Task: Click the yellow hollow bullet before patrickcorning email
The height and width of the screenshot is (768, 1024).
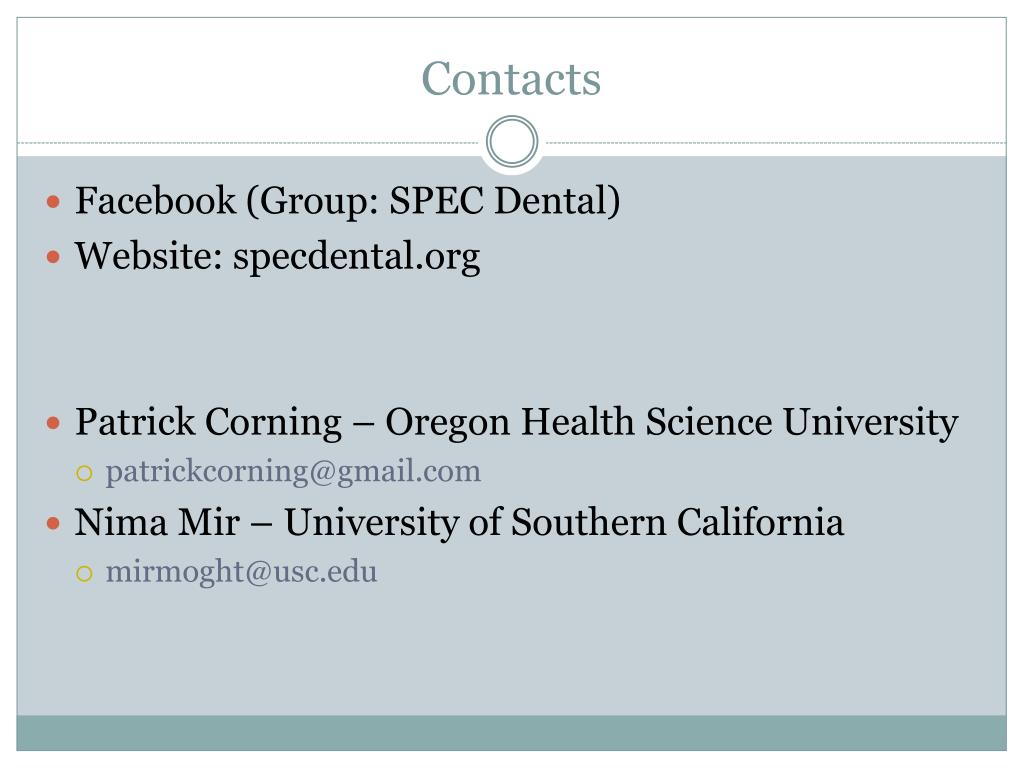Action: tap(84, 473)
